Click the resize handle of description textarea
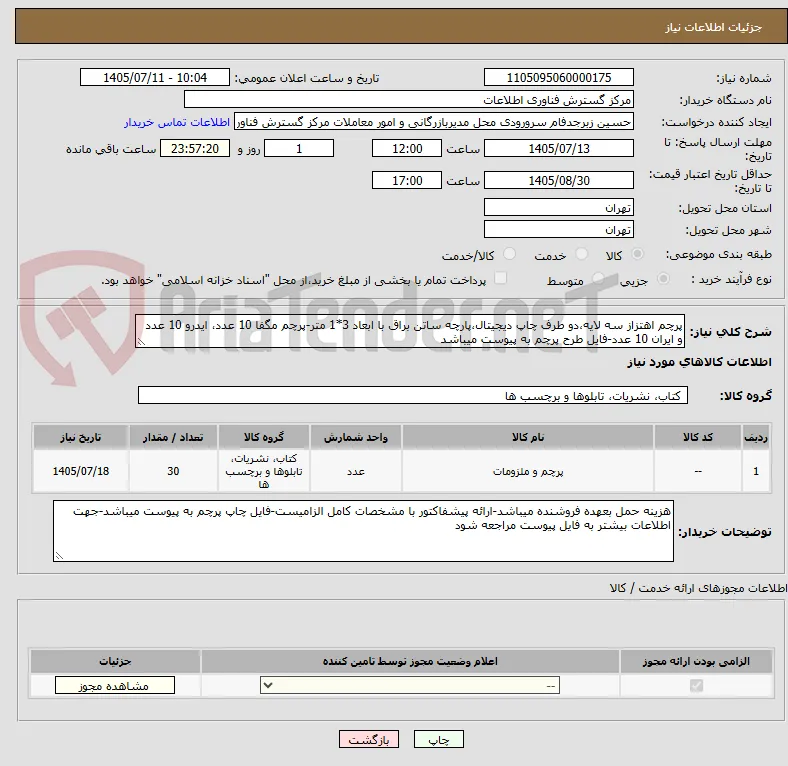Image resolution: width=788 pixels, height=766 pixels. tap(141, 342)
